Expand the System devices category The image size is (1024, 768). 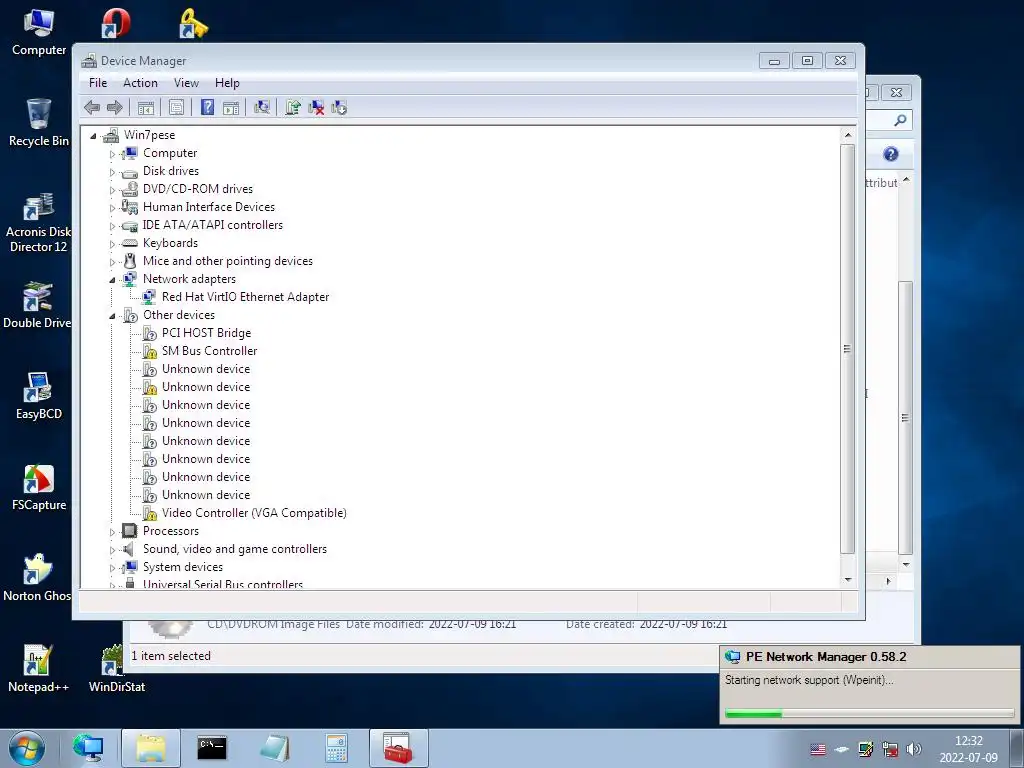coord(112,568)
